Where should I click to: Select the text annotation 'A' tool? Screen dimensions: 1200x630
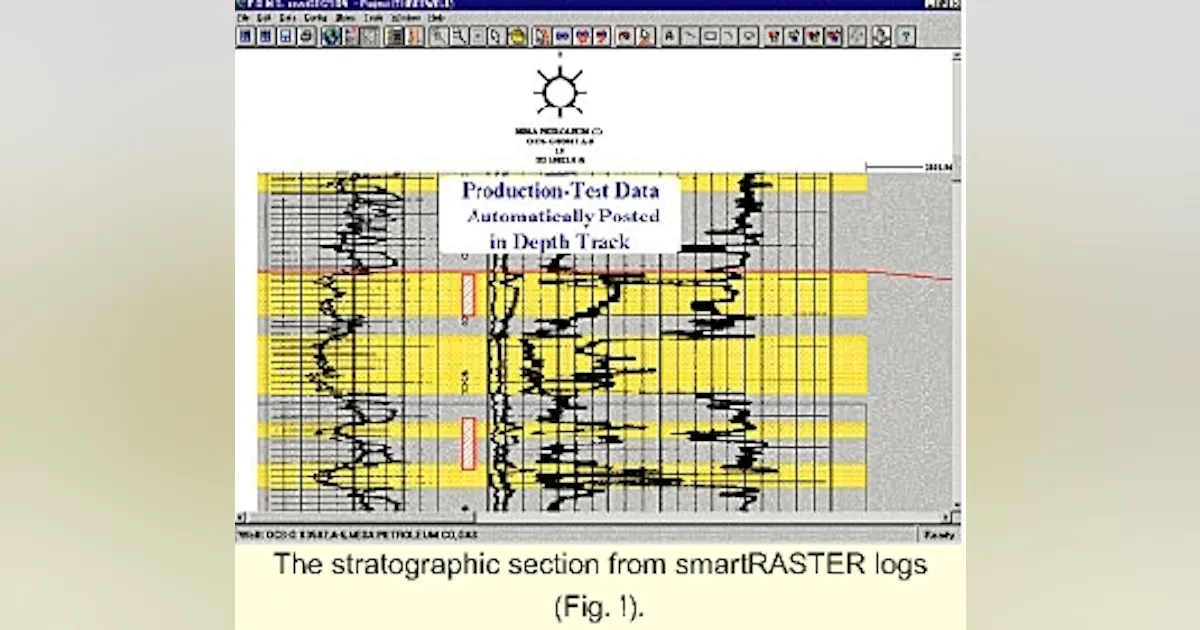(670, 36)
